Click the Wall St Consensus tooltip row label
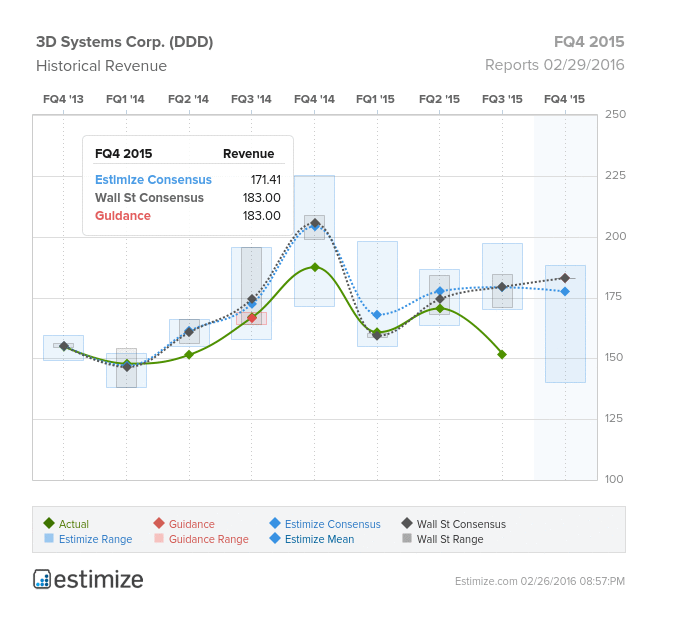 click(149, 198)
